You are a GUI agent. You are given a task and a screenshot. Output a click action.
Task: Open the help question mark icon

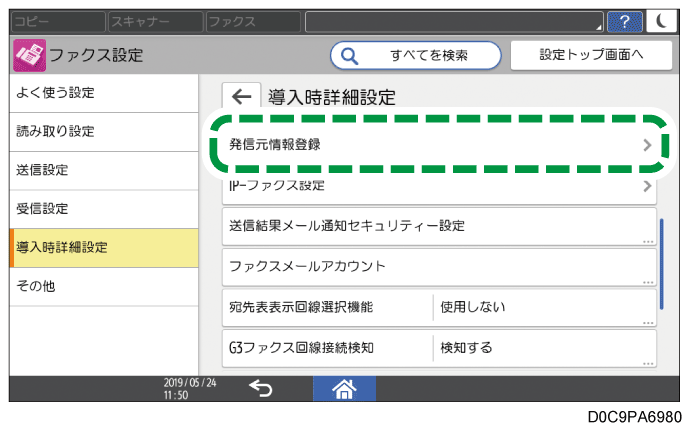pos(624,22)
